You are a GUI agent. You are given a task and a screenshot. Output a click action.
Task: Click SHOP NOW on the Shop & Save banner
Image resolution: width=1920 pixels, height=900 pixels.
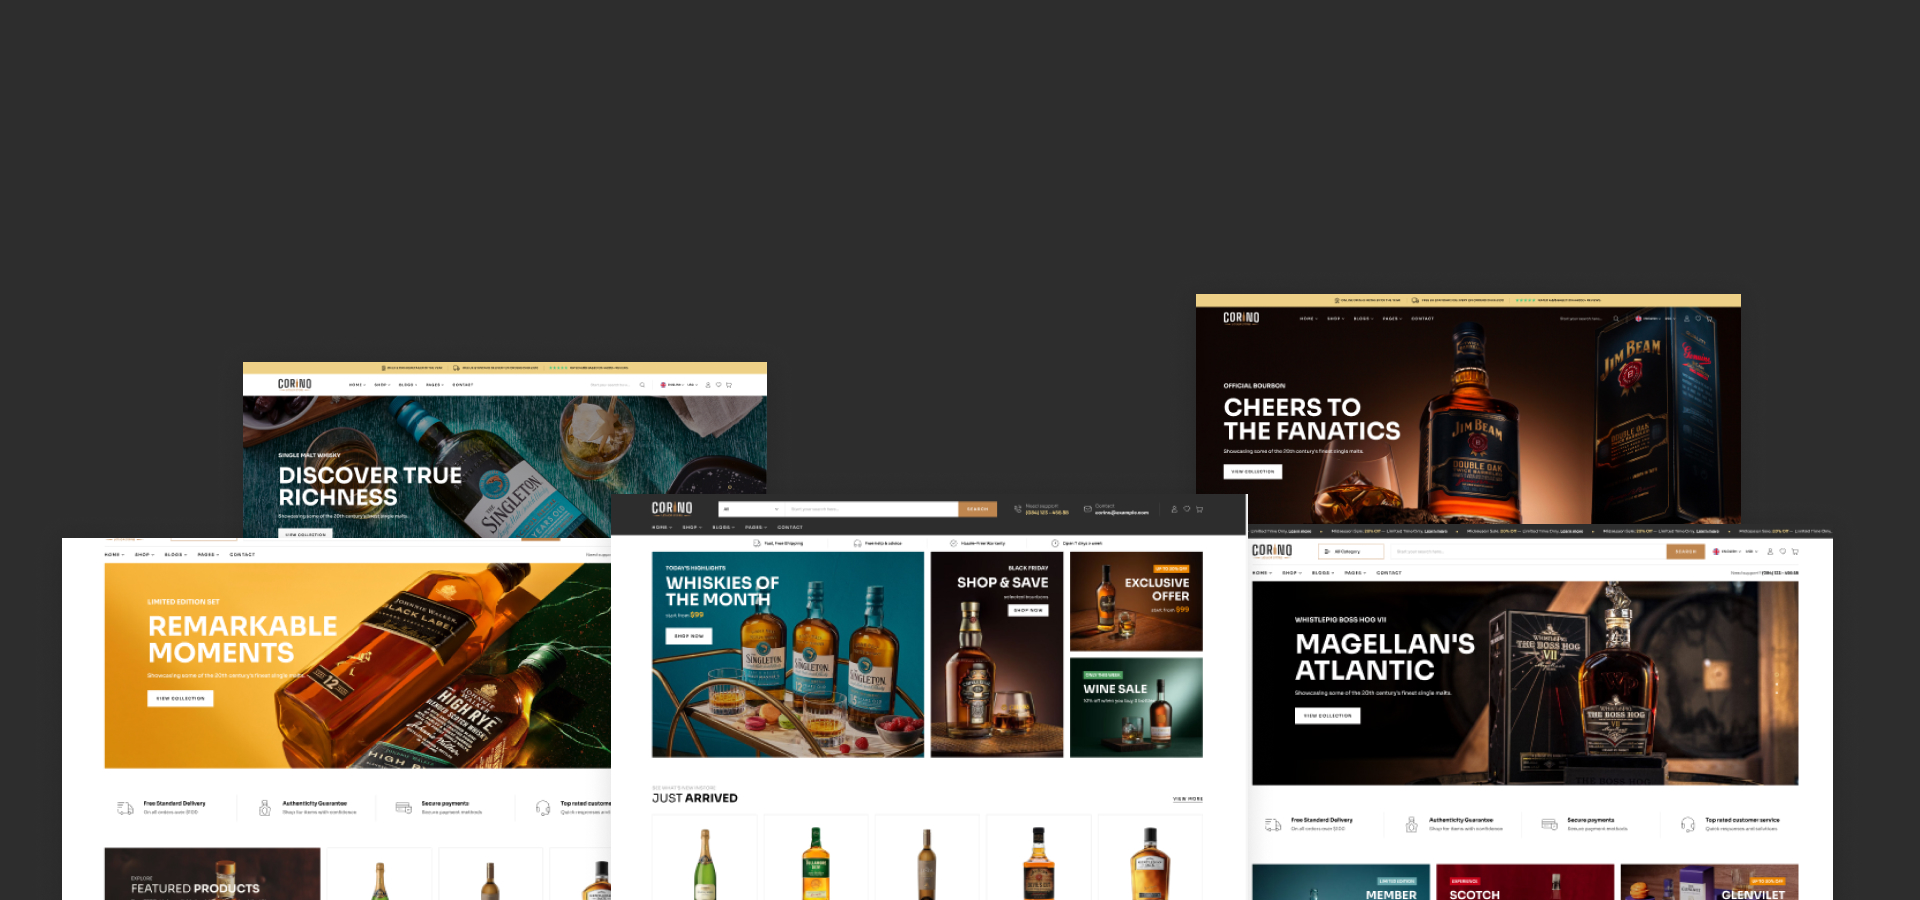tap(1028, 610)
